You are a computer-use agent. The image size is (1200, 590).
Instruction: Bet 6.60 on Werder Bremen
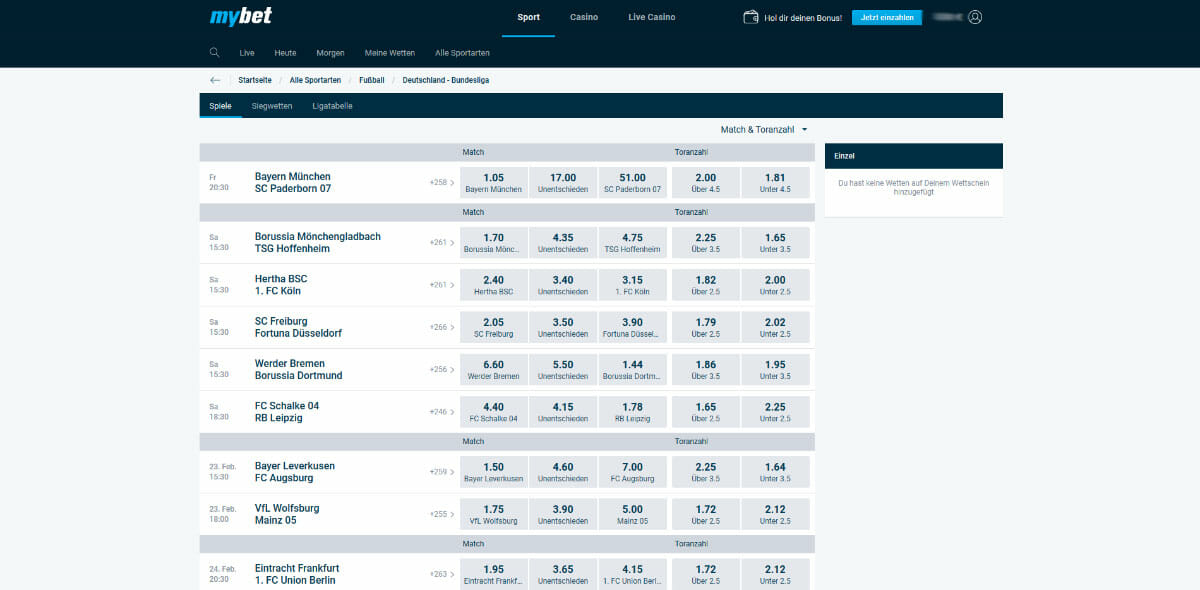tap(493, 369)
